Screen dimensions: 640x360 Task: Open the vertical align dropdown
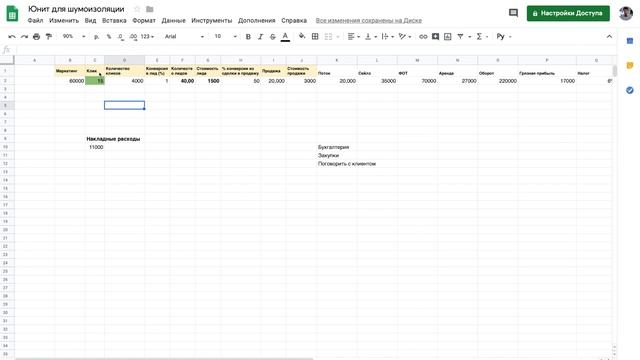[x=370, y=37]
